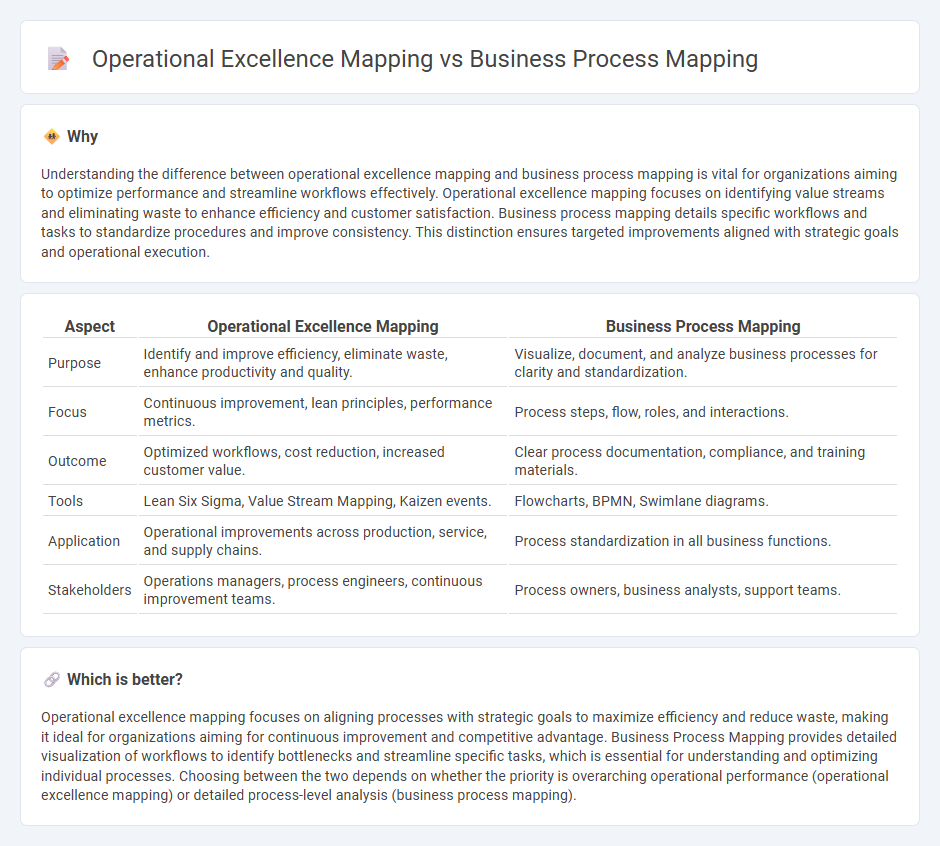Click the paragraph starting 'Operational excellence mapping focuses on aligning'
The image size is (940, 846).
(x=469, y=756)
